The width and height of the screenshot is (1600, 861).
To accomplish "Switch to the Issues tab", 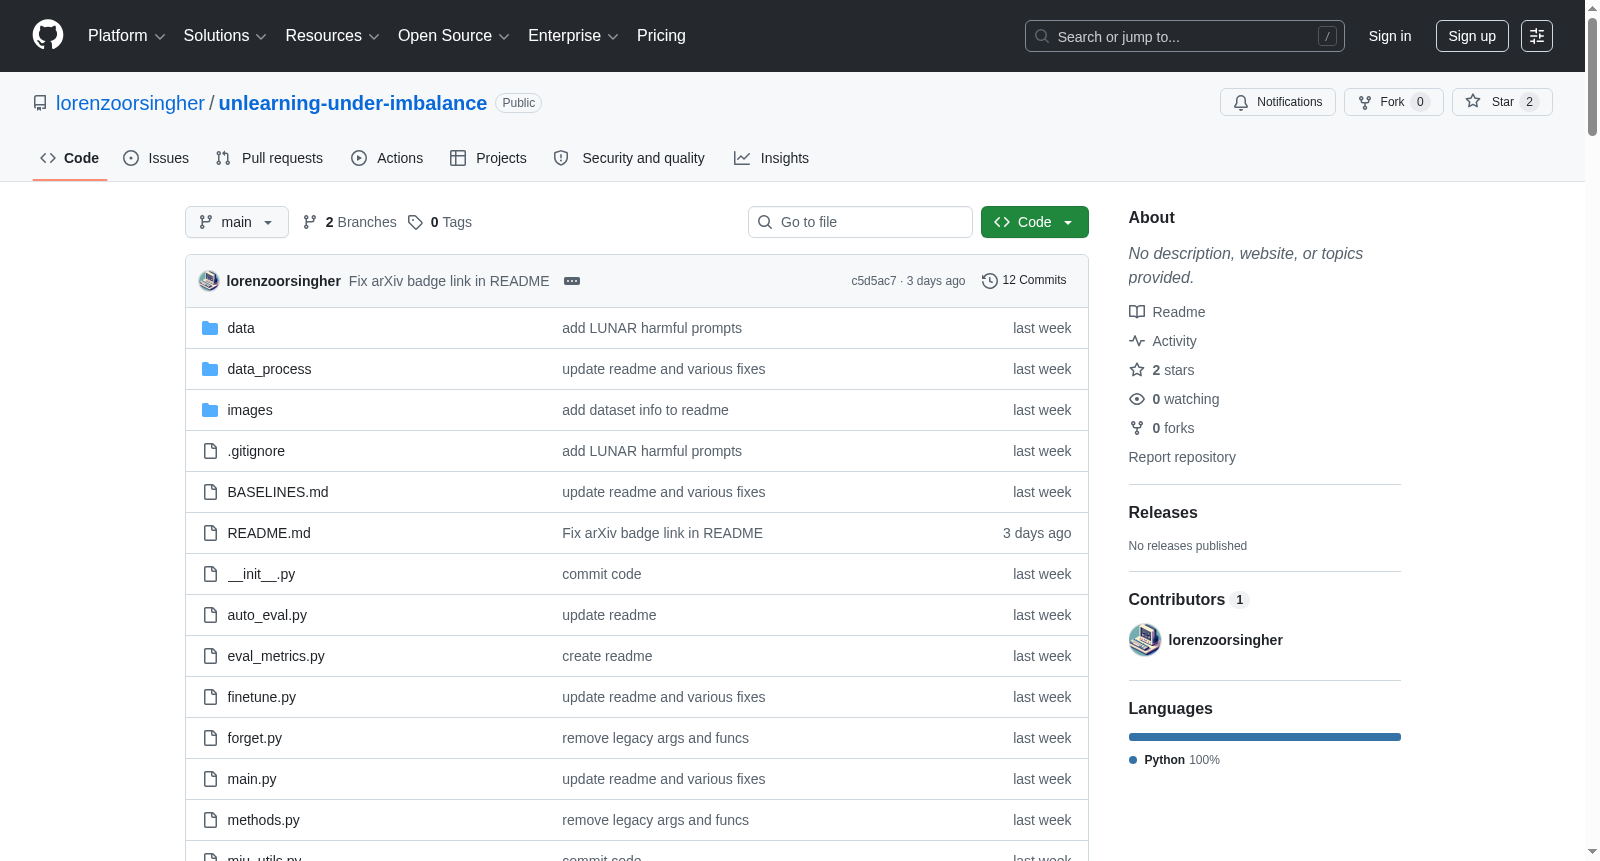I will pos(156,158).
